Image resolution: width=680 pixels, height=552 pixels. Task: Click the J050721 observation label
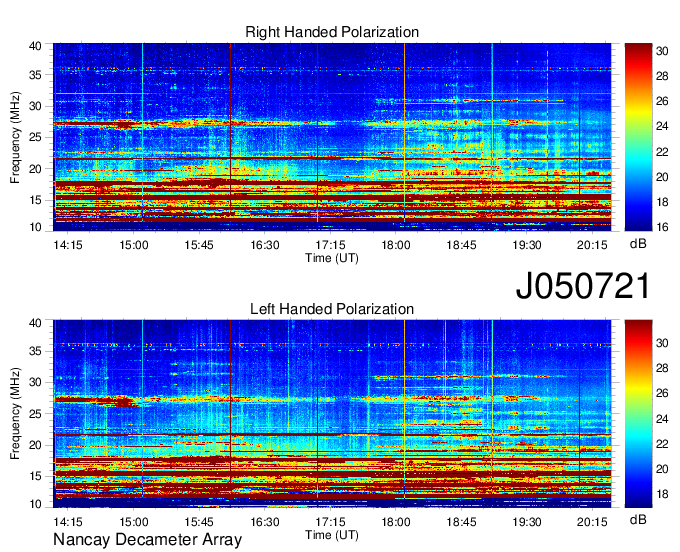[x=583, y=286]
